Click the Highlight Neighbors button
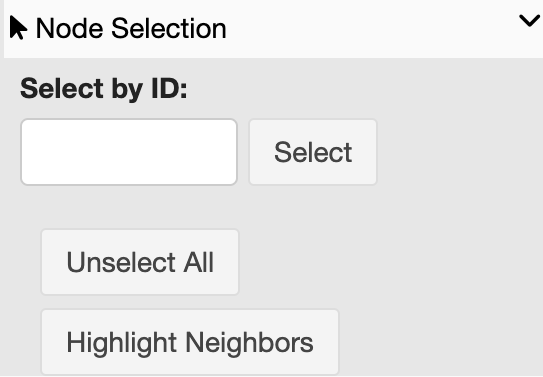The image size is (543, 377). point(190,342)
